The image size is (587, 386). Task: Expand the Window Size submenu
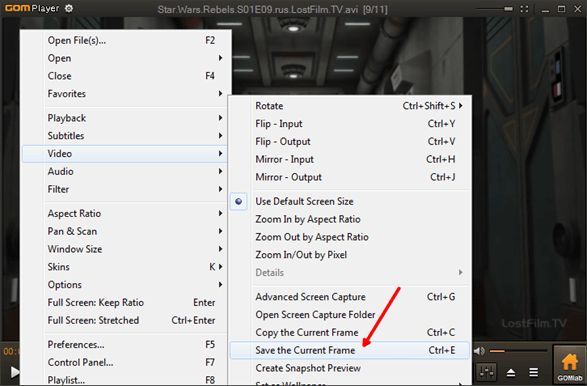125,249
